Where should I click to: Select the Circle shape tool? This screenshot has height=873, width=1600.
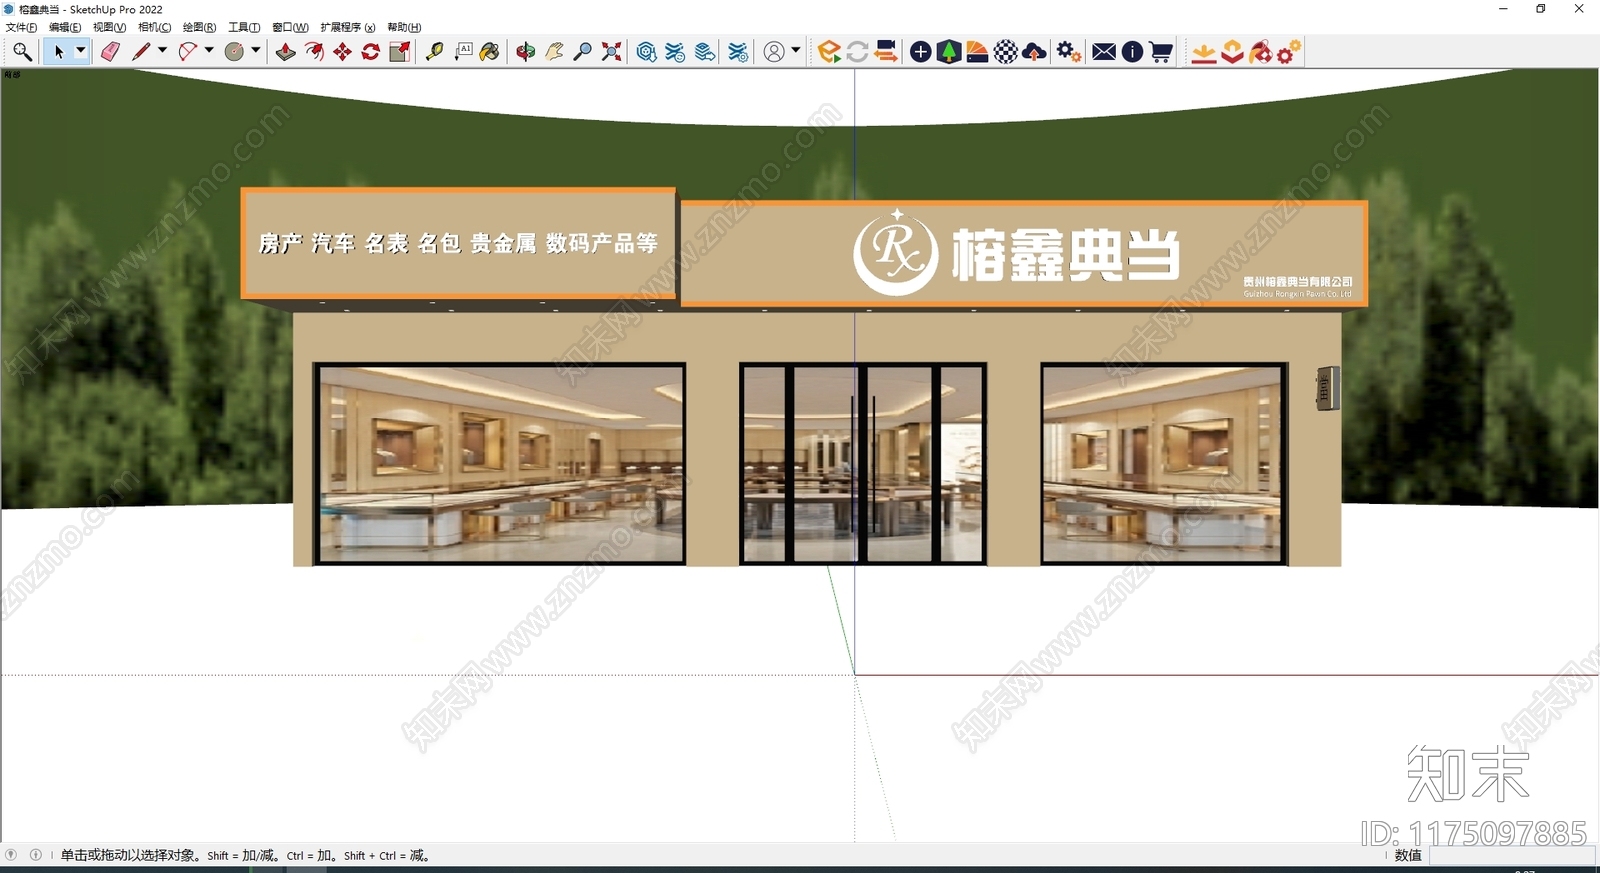pyautogui.click(x=234, y=52)
